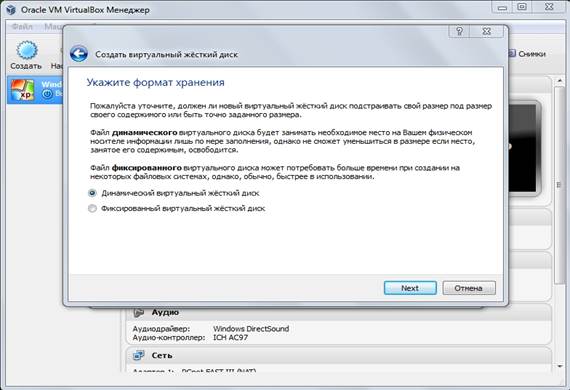
Task: Click the VM preview thumbnail
Action: pyautogui.click(x=523, y=148)
